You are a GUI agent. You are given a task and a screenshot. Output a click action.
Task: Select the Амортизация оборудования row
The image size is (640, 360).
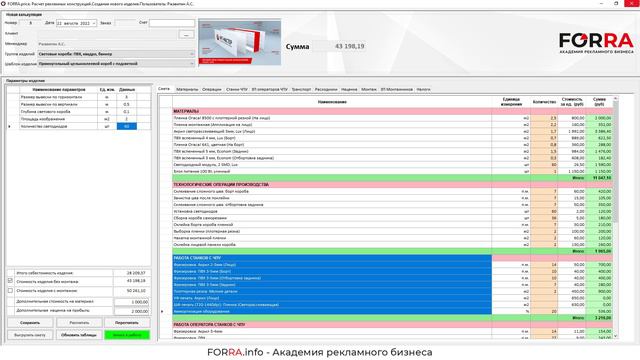392,311
